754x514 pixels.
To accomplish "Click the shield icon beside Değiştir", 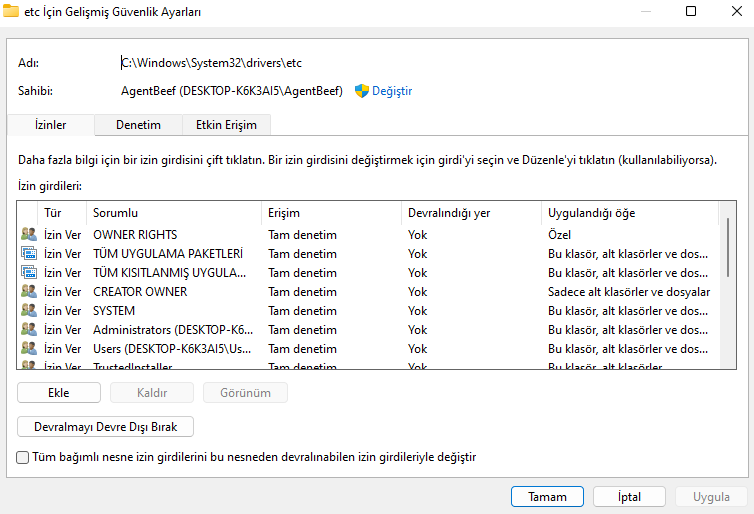I will (x=362, y=91).
